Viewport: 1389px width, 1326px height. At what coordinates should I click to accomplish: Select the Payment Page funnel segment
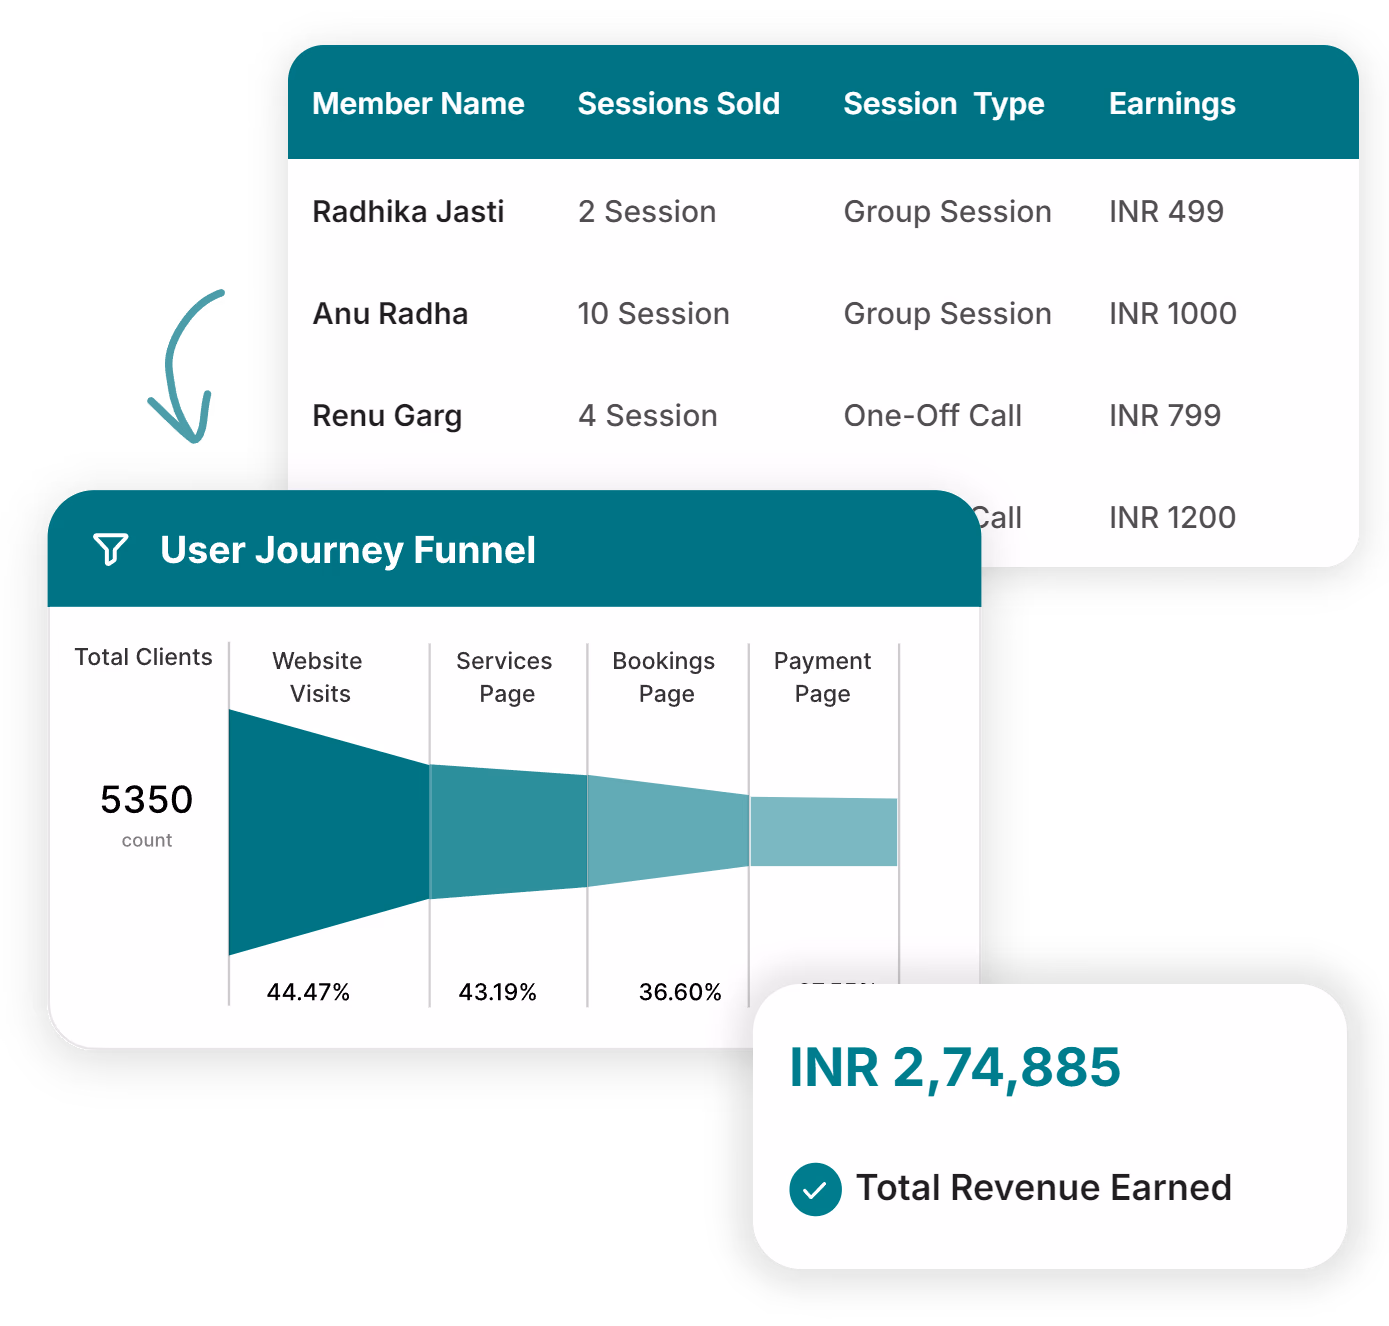(x=824, y=832)
